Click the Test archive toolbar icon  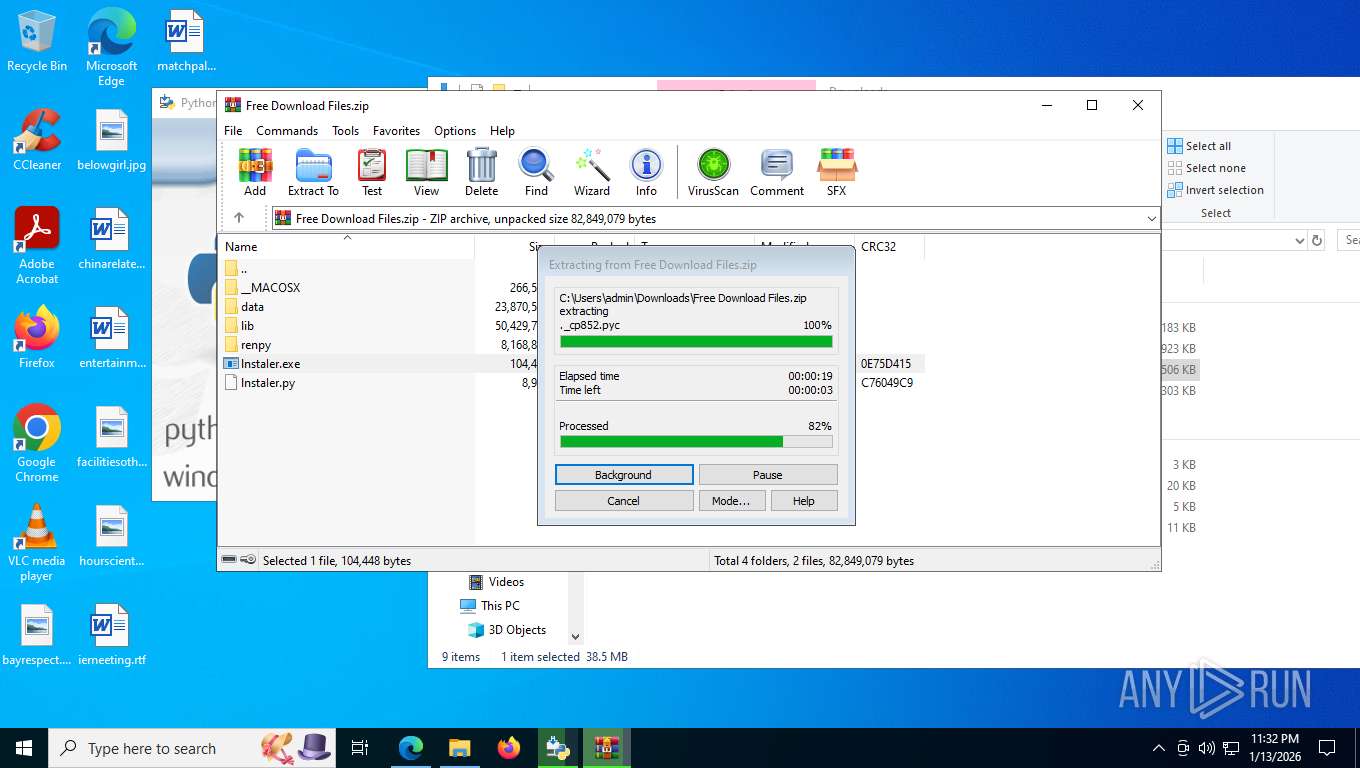click(x=372, y=172)
